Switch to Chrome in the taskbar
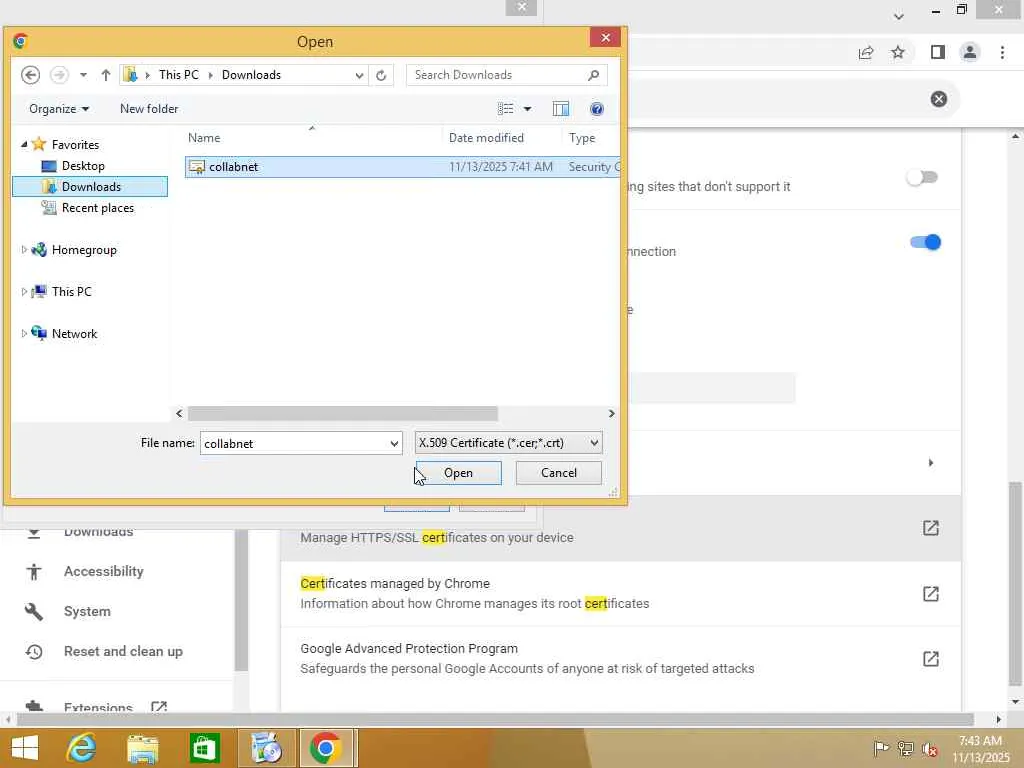This screenshot has width=1024, height=768. coord(326,748)
